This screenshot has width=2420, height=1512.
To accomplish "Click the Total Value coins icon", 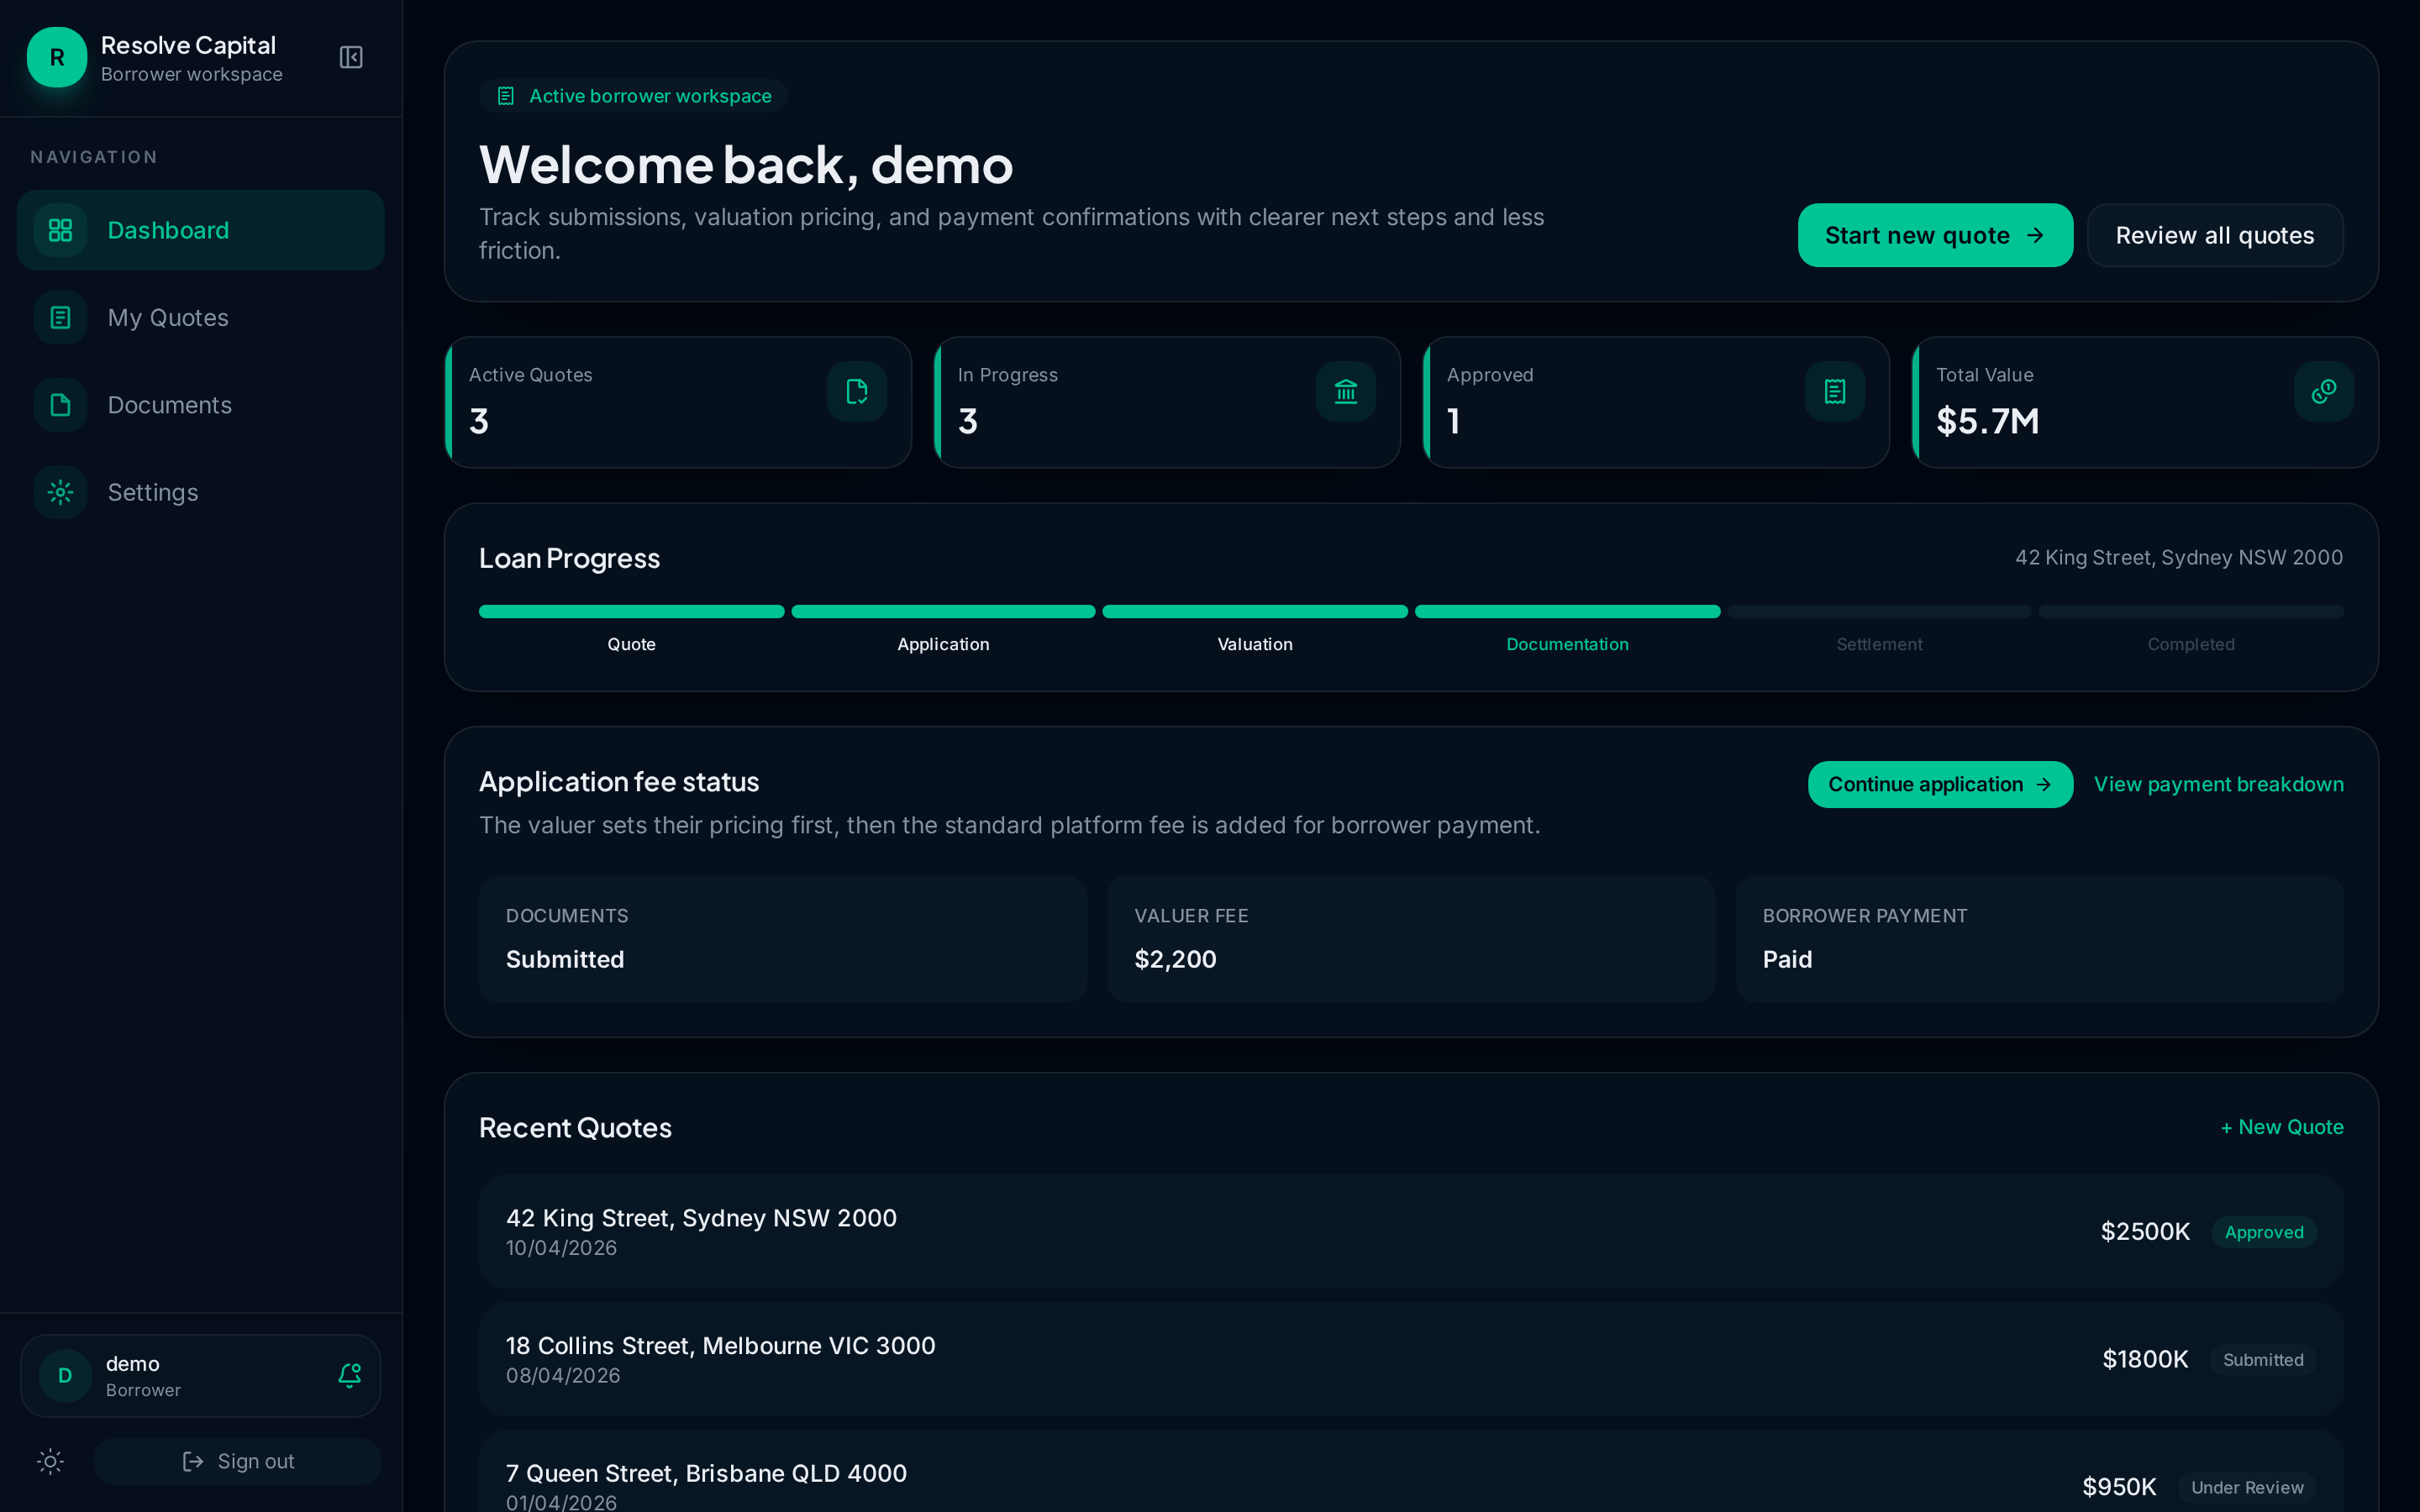I will click(x=2324, y=391).
